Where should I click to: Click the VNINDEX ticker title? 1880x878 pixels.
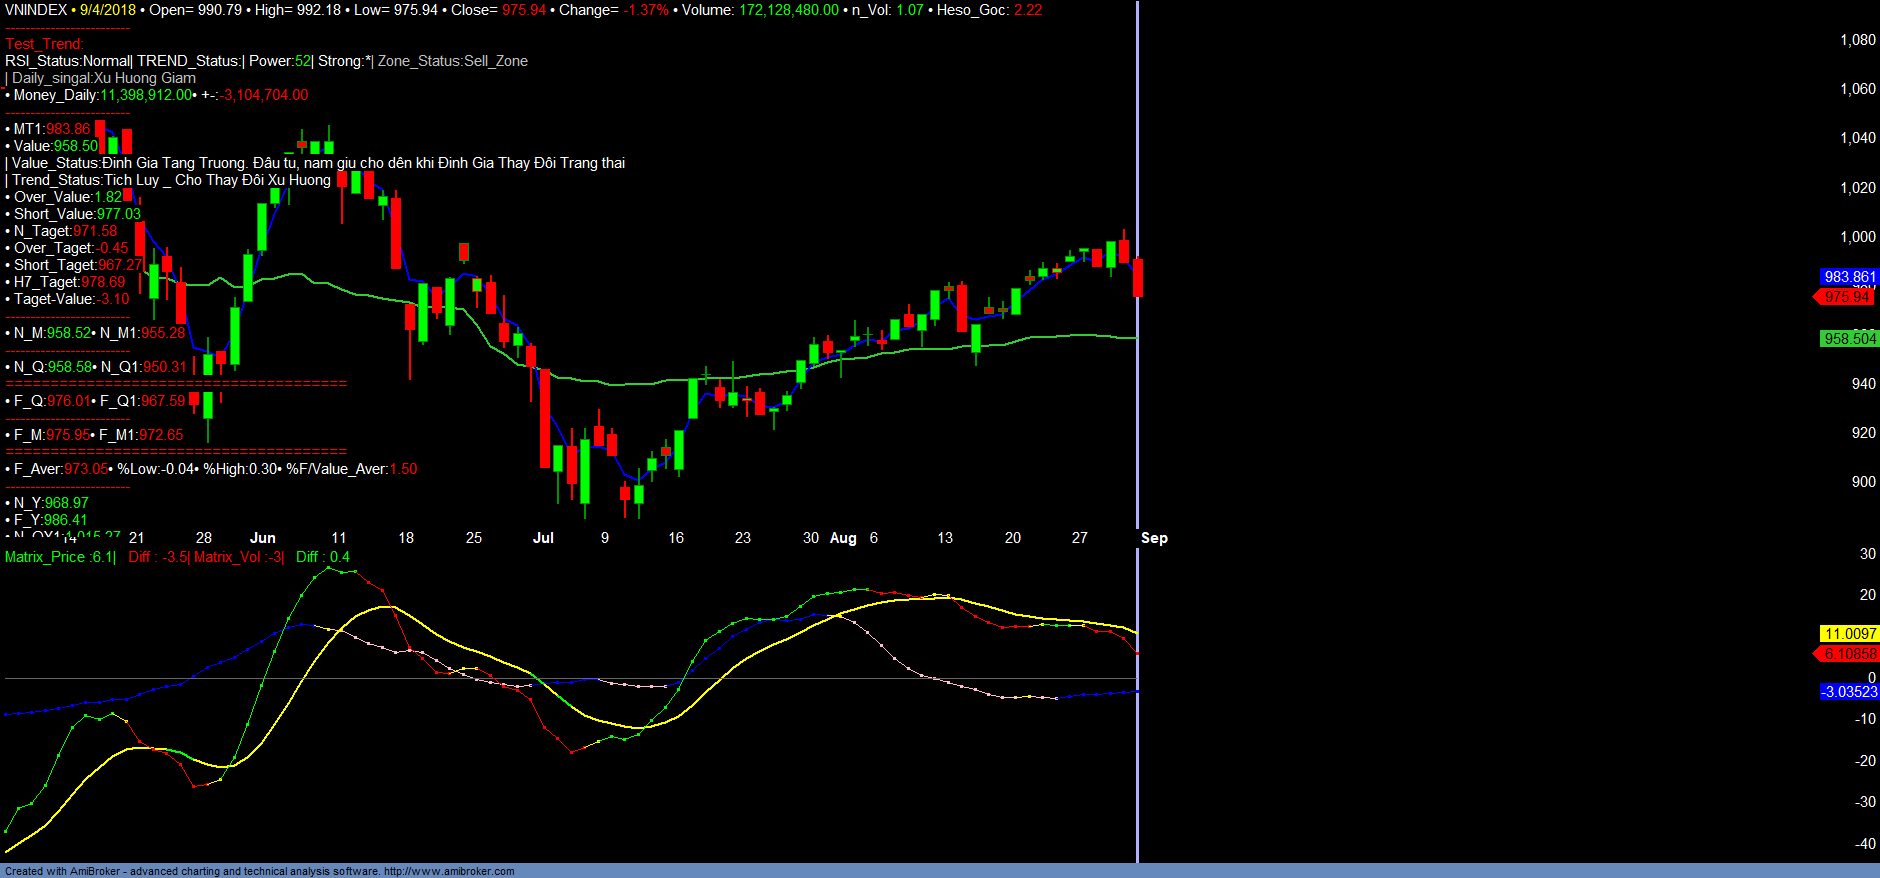click(x=36, y=10)
